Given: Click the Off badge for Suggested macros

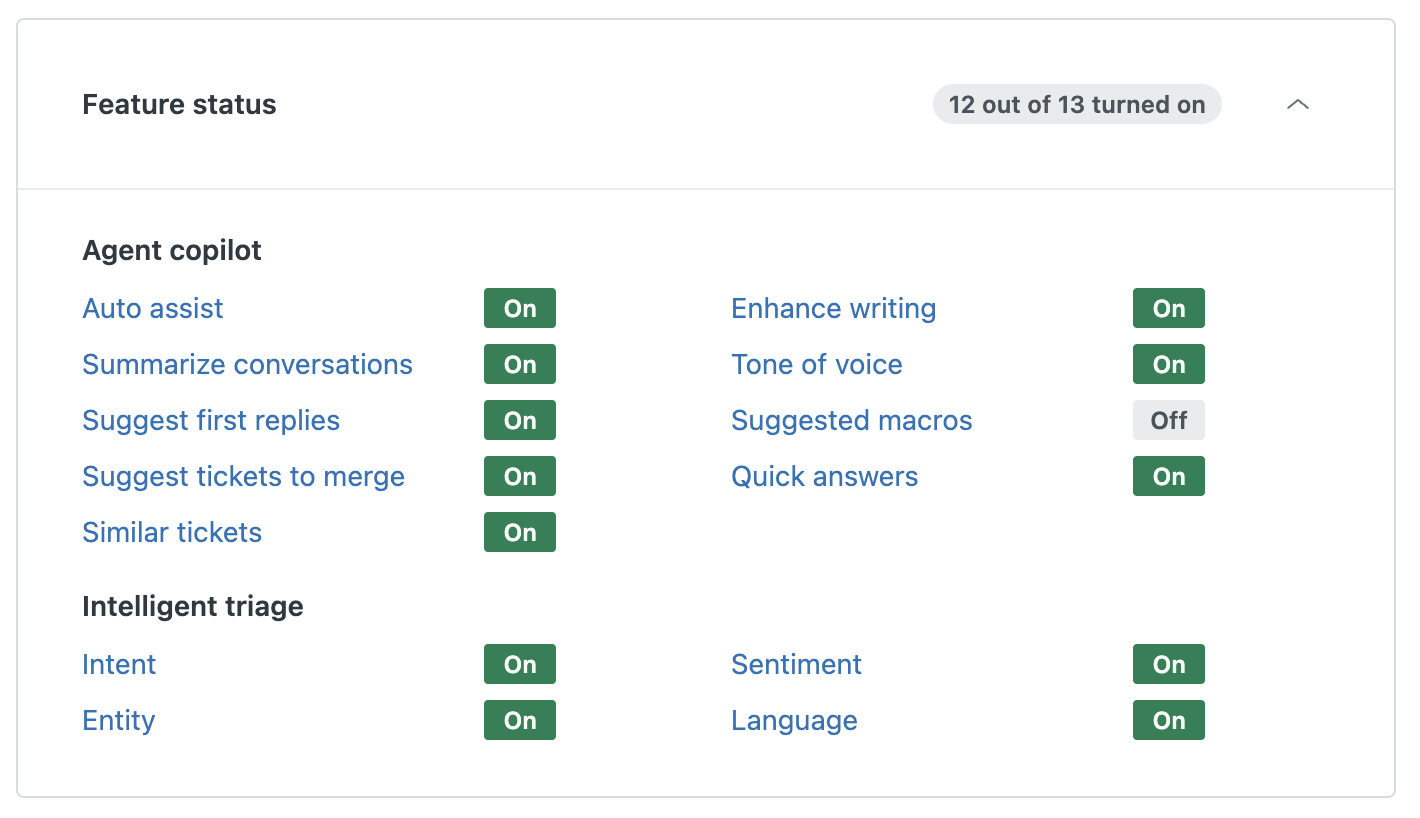Looking at the screenshot, I should click(x=1168, y=421).
